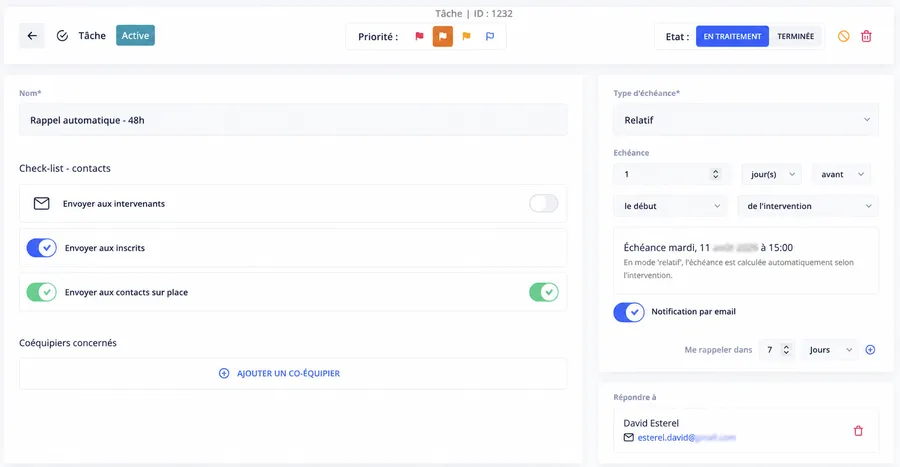Toggle right green switch for contacts sur place
This screenshot has width=900, height=467.
tap(544, 292)
